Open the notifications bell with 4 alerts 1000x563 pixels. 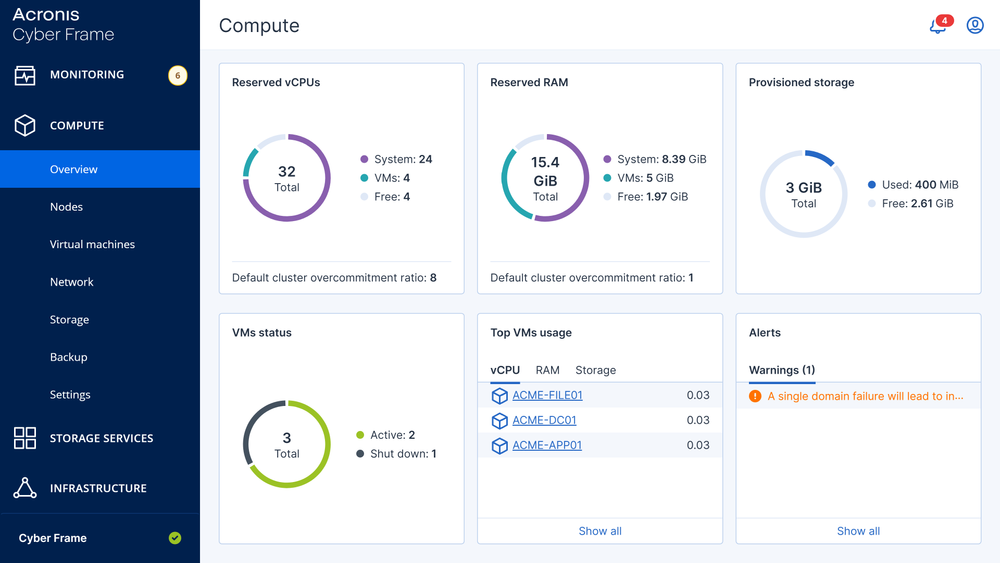point(939,25)
